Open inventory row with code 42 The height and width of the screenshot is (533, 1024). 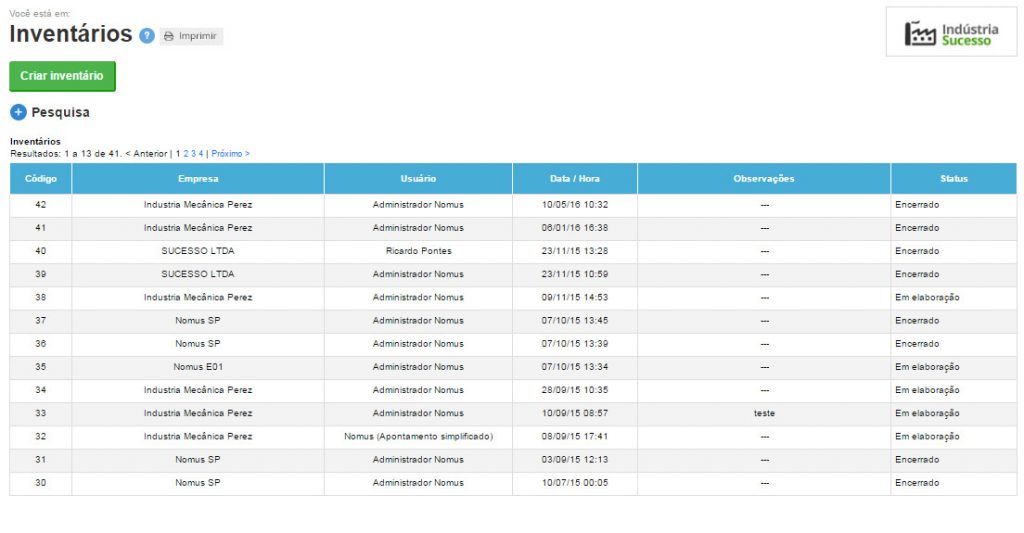point(41,205)
